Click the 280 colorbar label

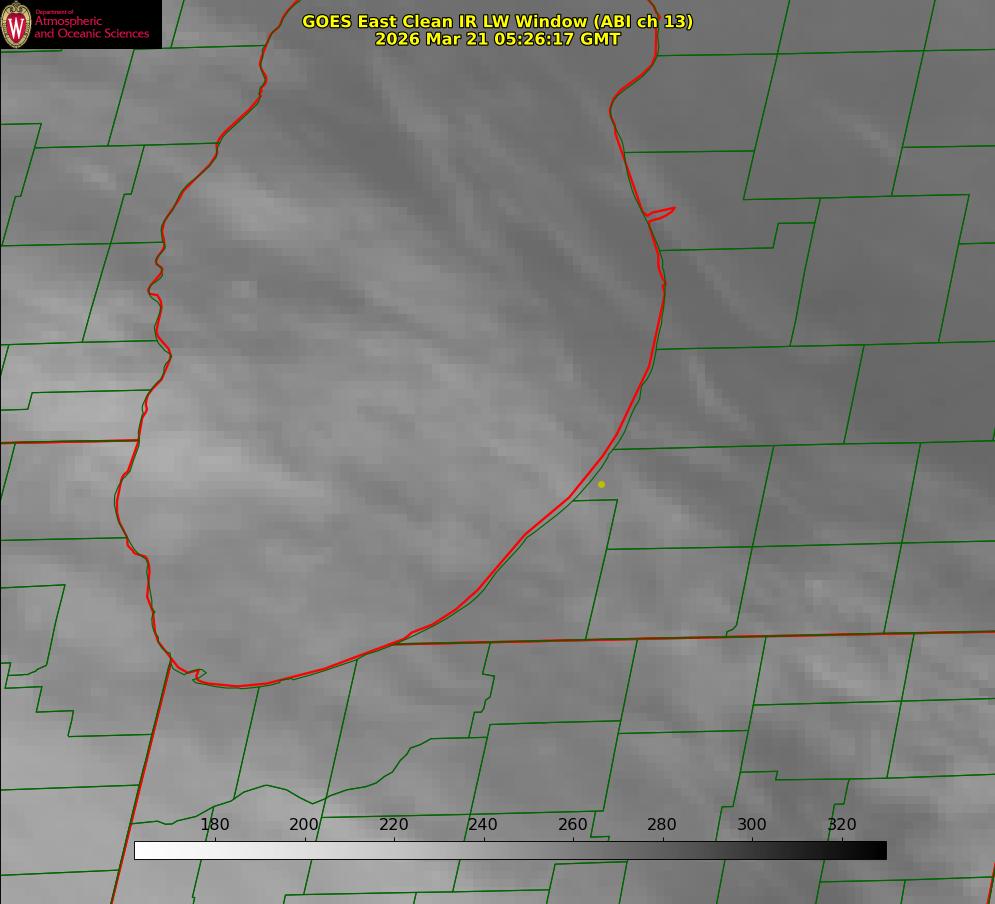662,824
